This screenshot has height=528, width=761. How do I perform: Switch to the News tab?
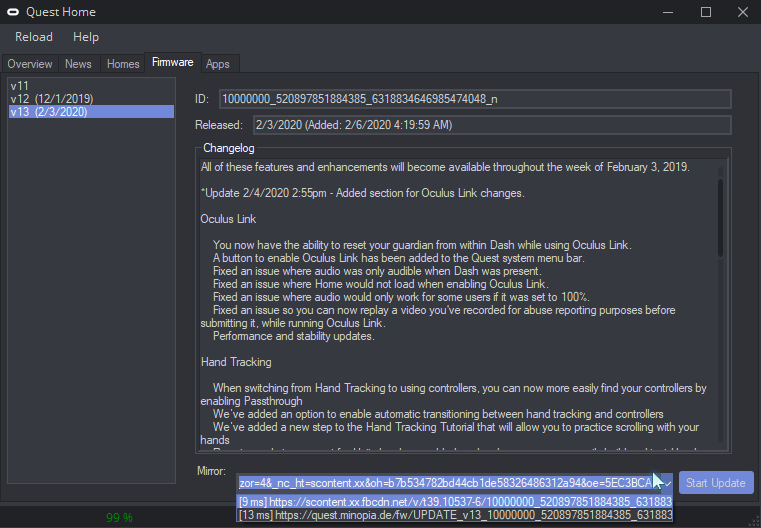click(78, 64)
